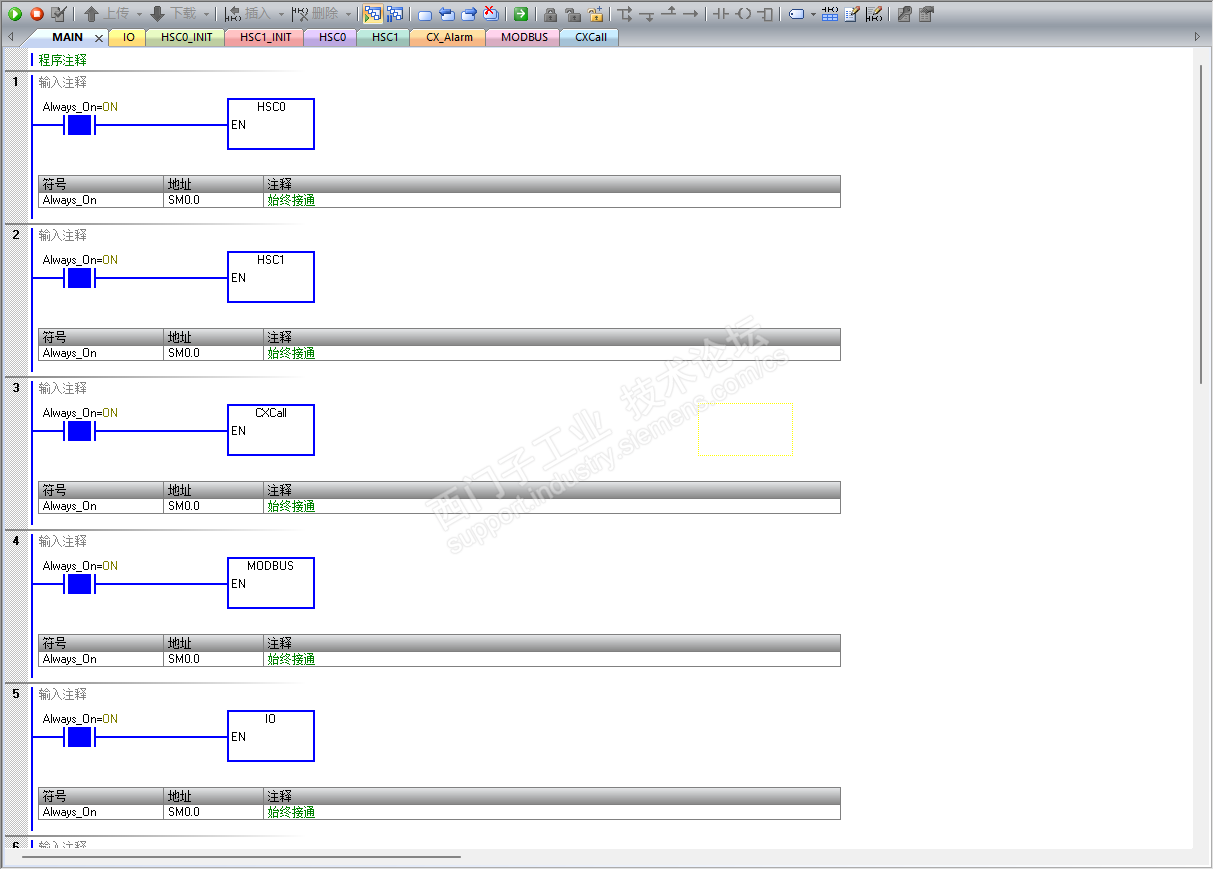Click the right tab-scroll arrow
This screenshot has width=1214, height=870.
pyautogui.click(x=1198, y=37)
